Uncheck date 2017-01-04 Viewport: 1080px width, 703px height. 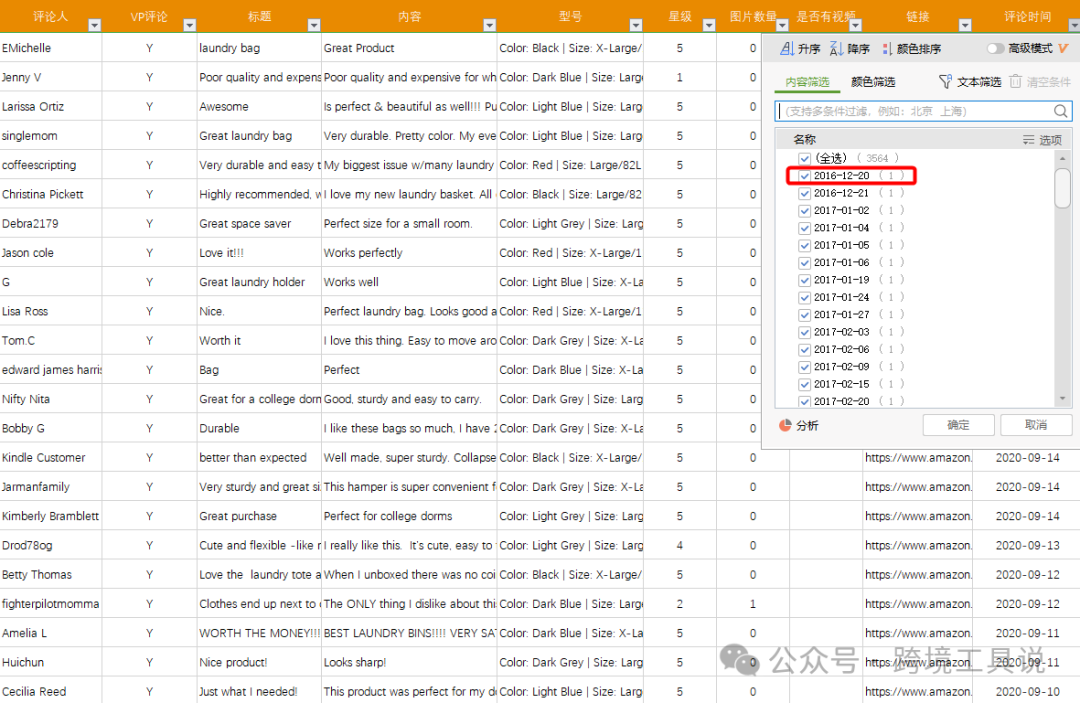(x=804, y=228)
